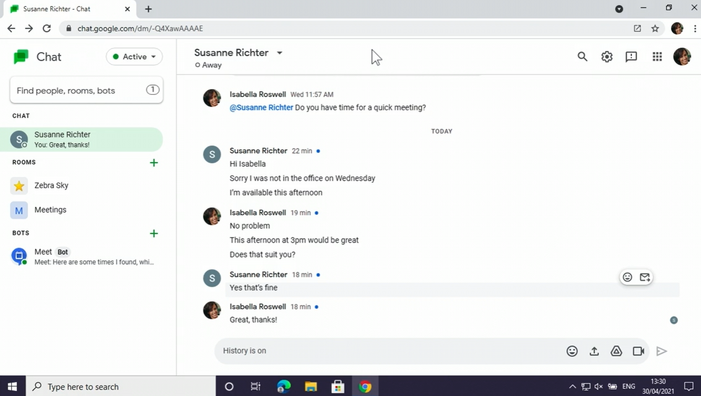701x396 pixels.
Task: Open the Active status dropdown
Action: click(134, 57)
